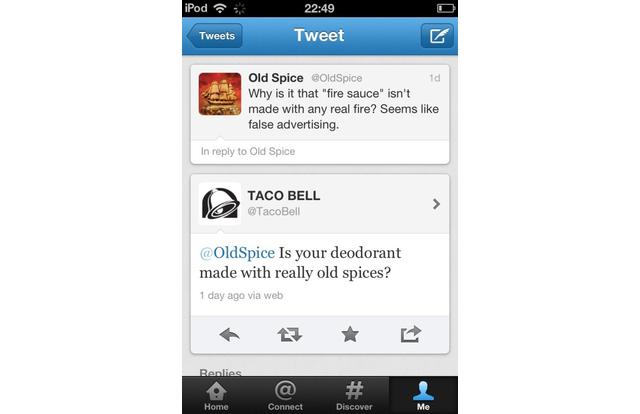Tap the Taco Bell logo avatar
This screenshot has width=640, height=414.
click(220, 204)
